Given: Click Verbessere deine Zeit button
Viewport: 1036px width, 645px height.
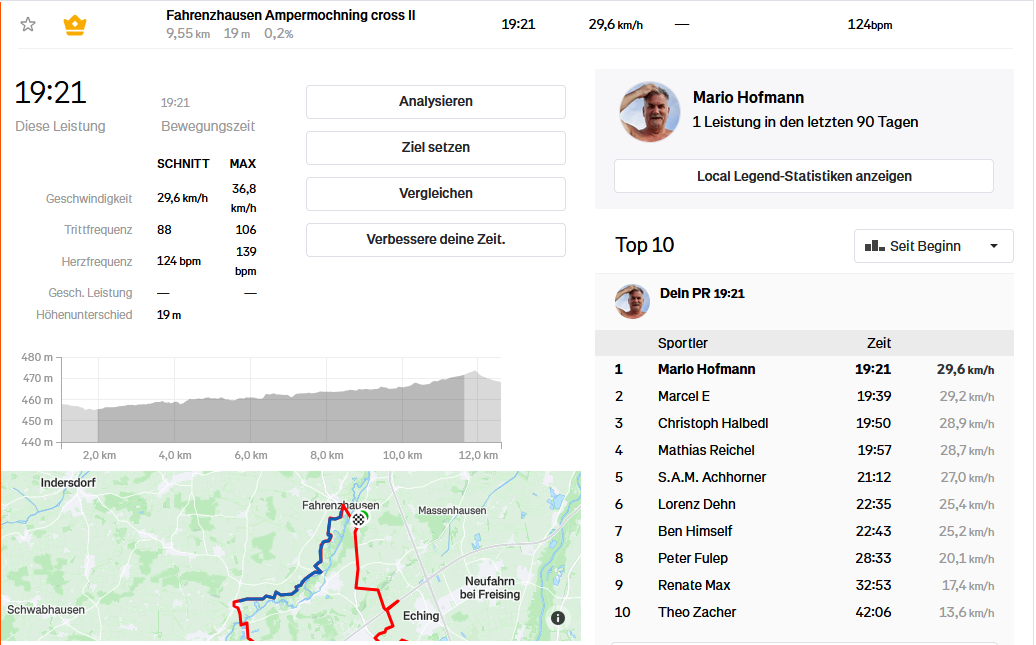Looking at the screenshot, I should pyautogui.click(x=435, y=240).
